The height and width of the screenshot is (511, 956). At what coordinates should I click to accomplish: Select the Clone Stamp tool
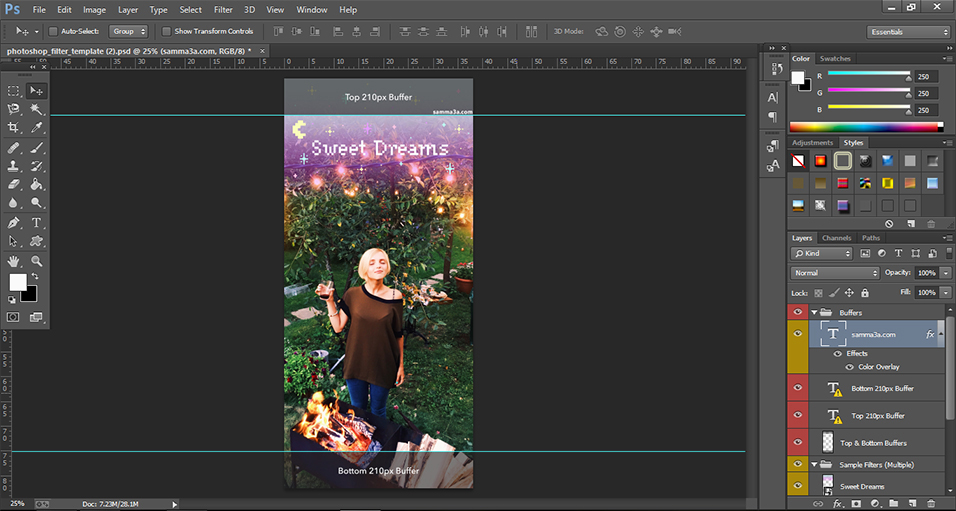[x=14, y=166]
